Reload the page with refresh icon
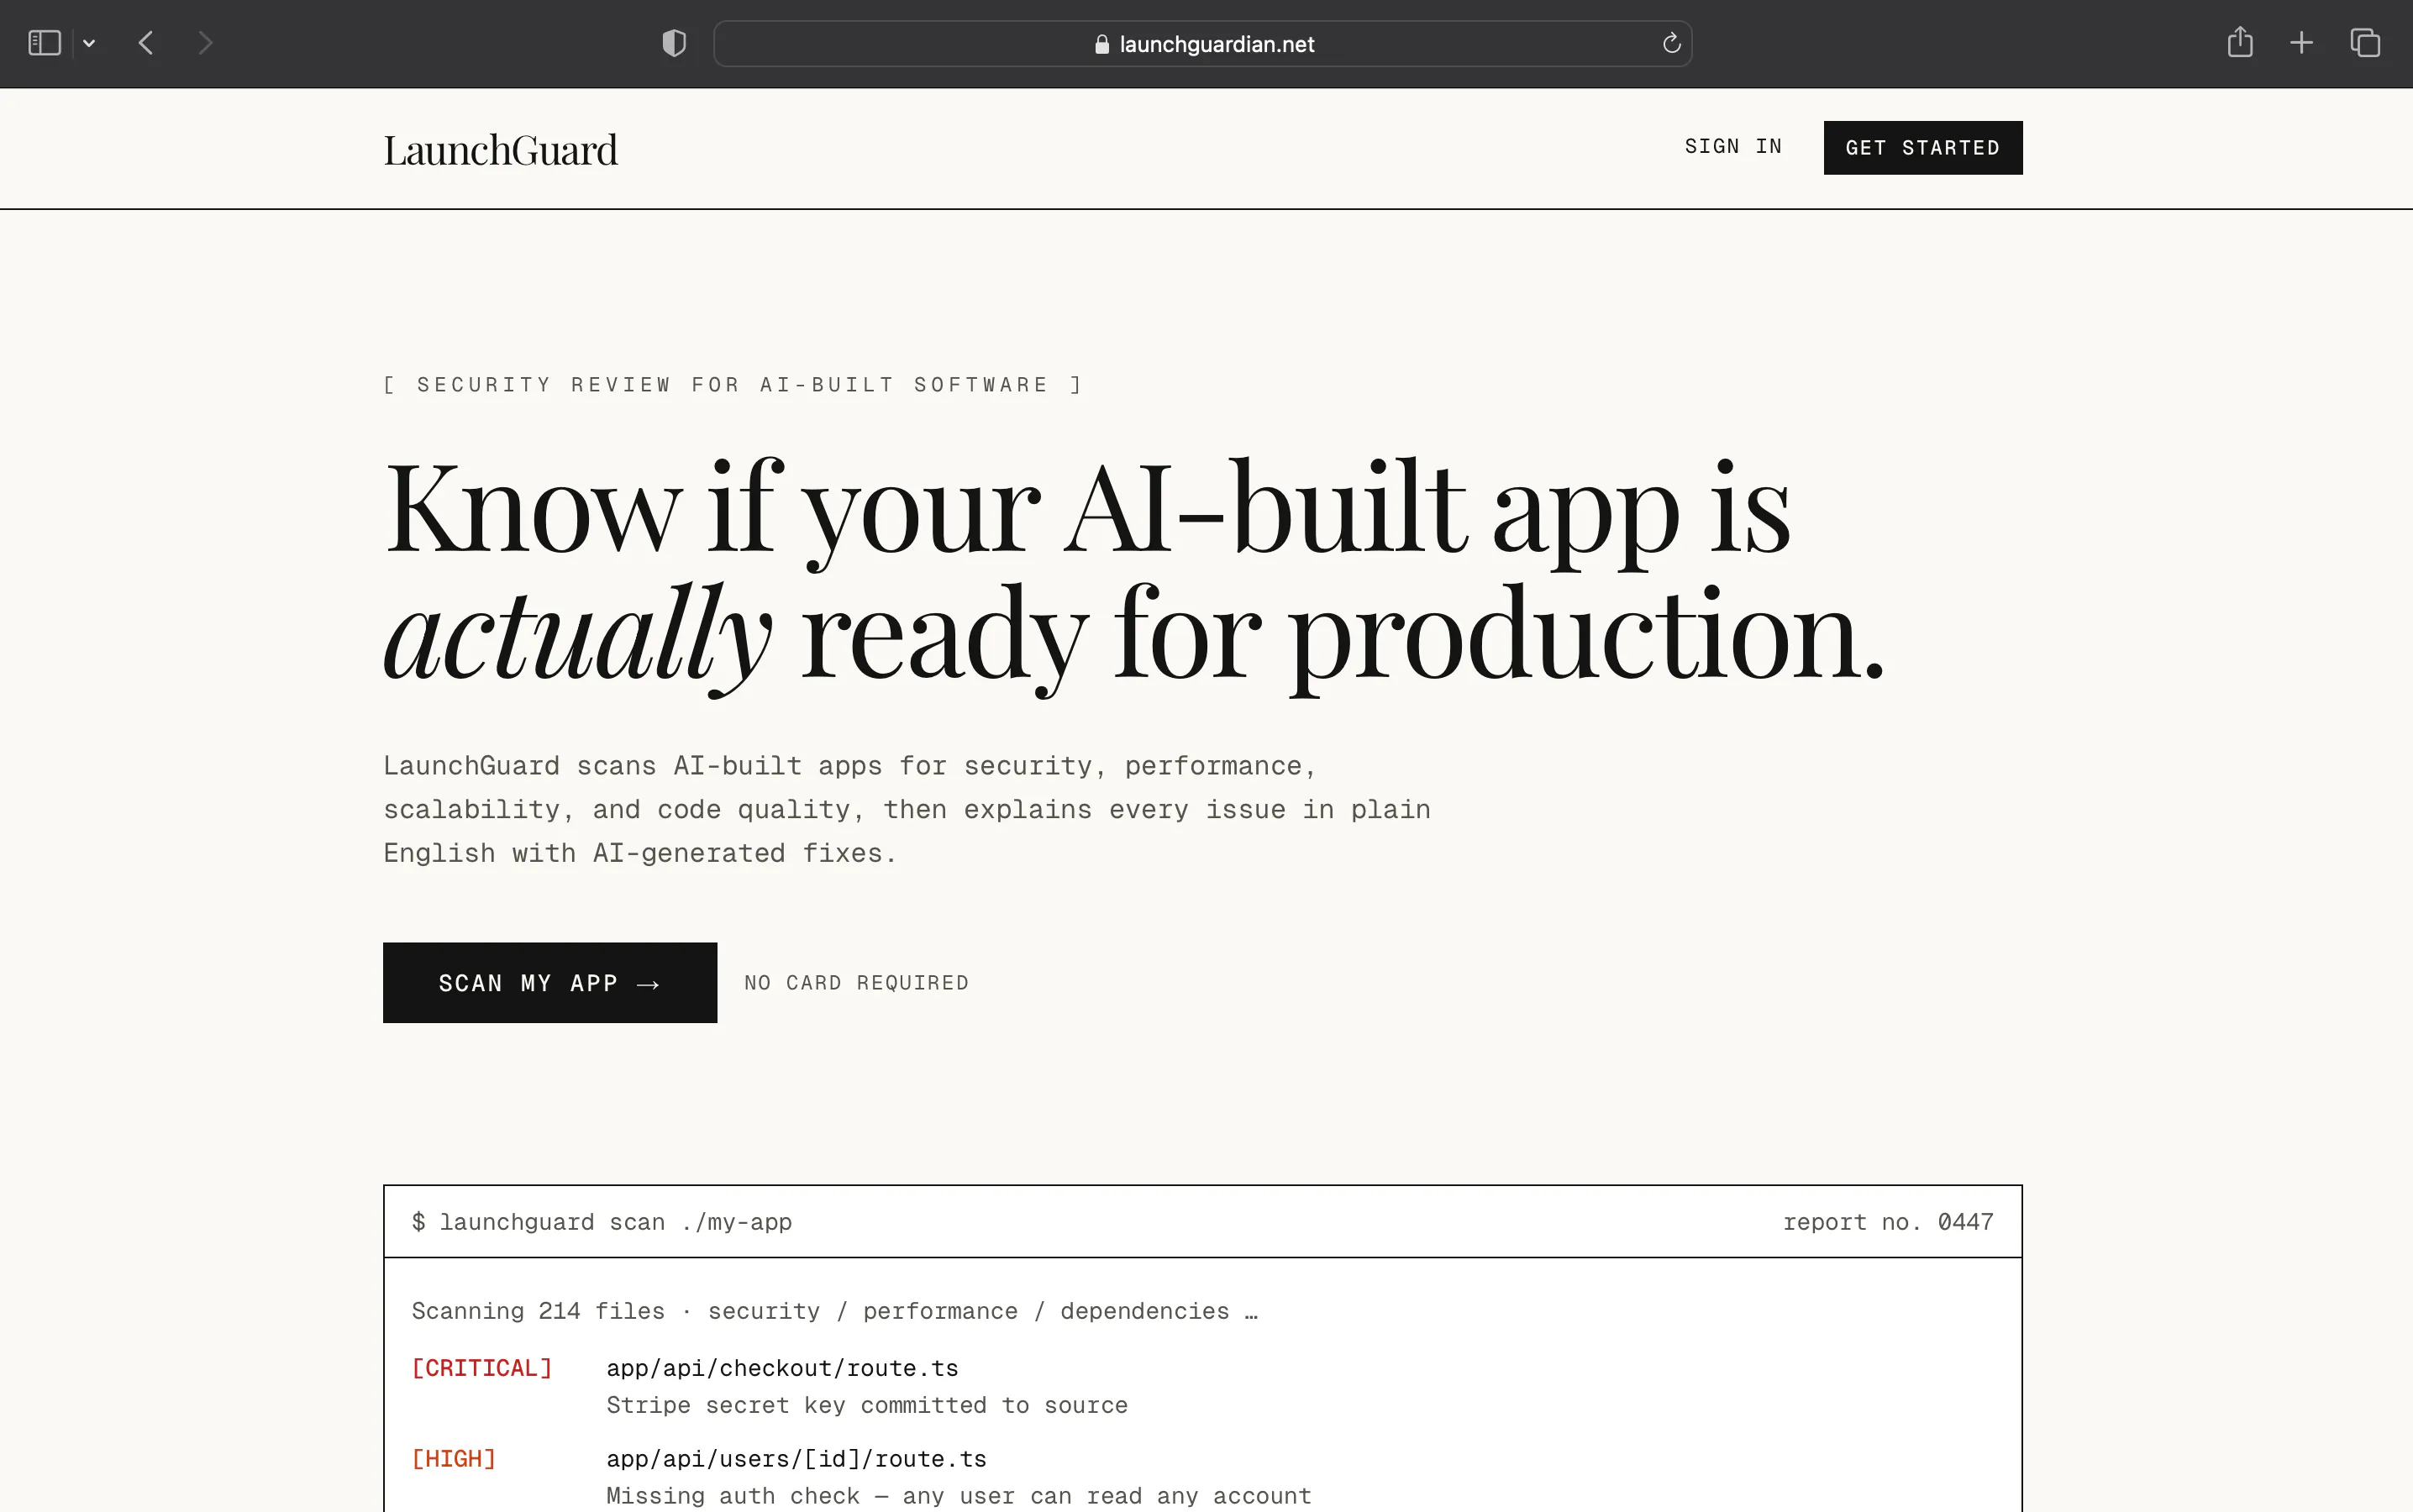 1671,43
